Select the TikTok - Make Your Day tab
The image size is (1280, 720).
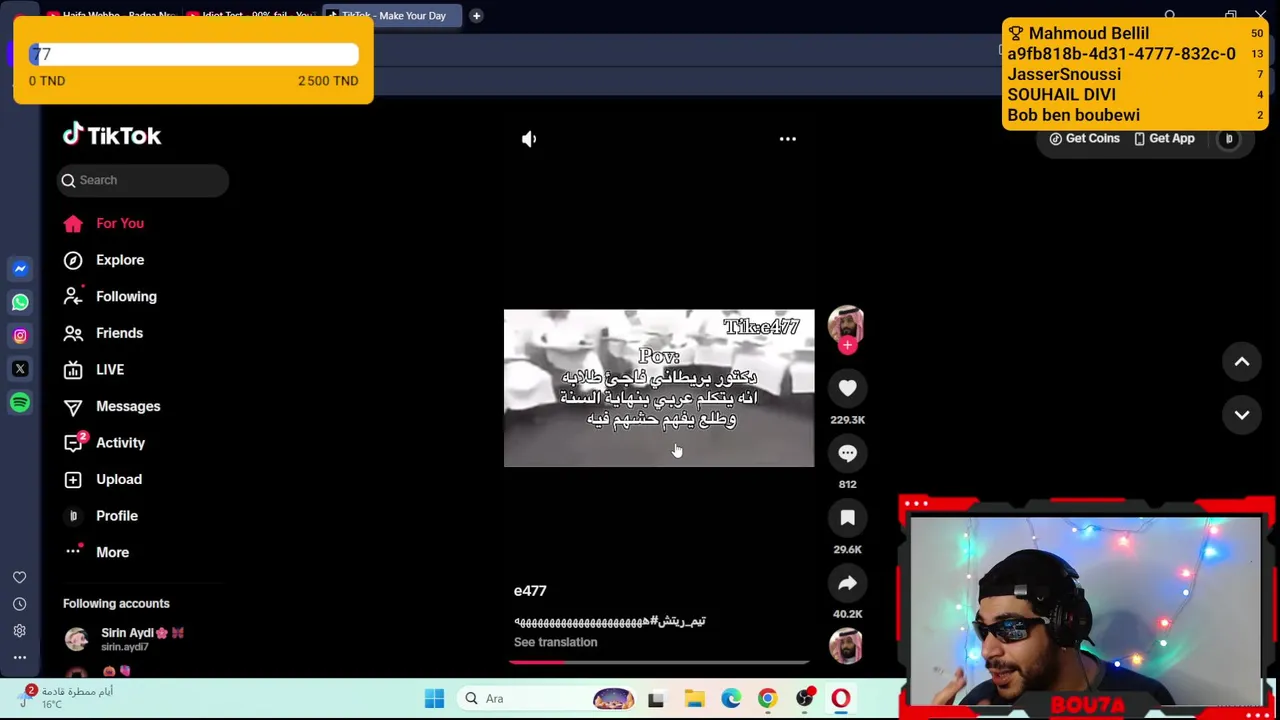pos(390,15)
